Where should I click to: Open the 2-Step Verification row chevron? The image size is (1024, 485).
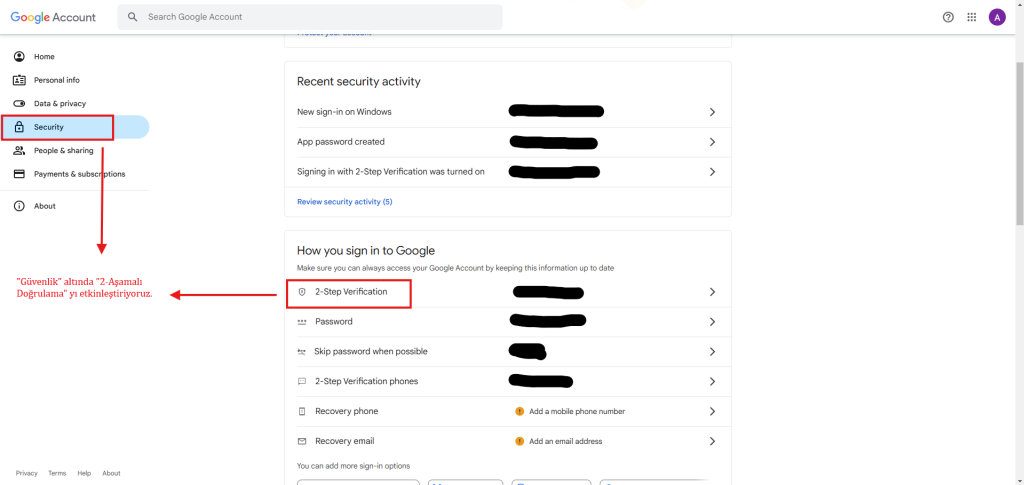tap(712, 292)
